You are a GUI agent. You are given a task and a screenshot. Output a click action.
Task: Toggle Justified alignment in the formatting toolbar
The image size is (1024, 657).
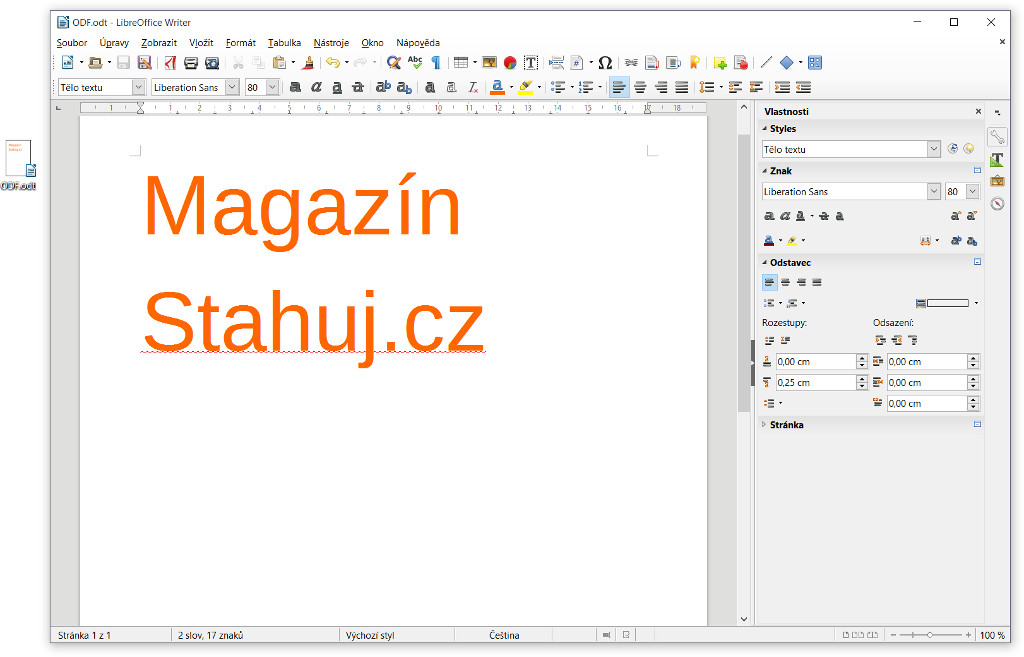pyautogui.click(x=682, y=88)
